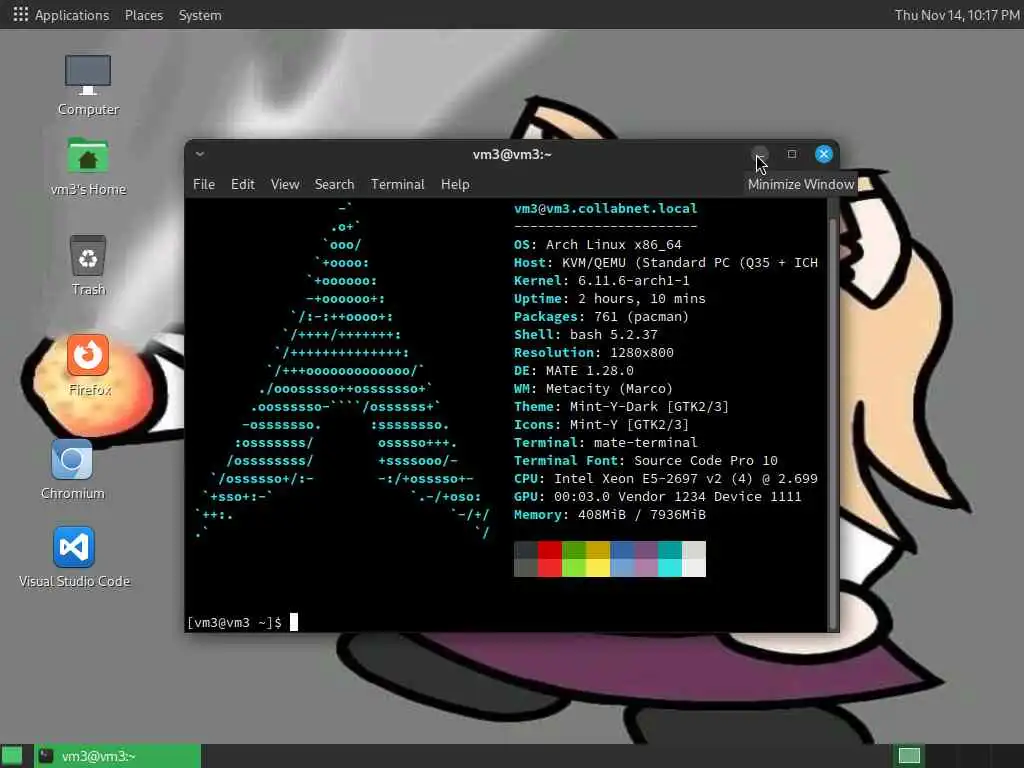
Task: Click the Uptime: 2 hours, 10 mins line
Action: pyautogui.click(x=609, y=298)
